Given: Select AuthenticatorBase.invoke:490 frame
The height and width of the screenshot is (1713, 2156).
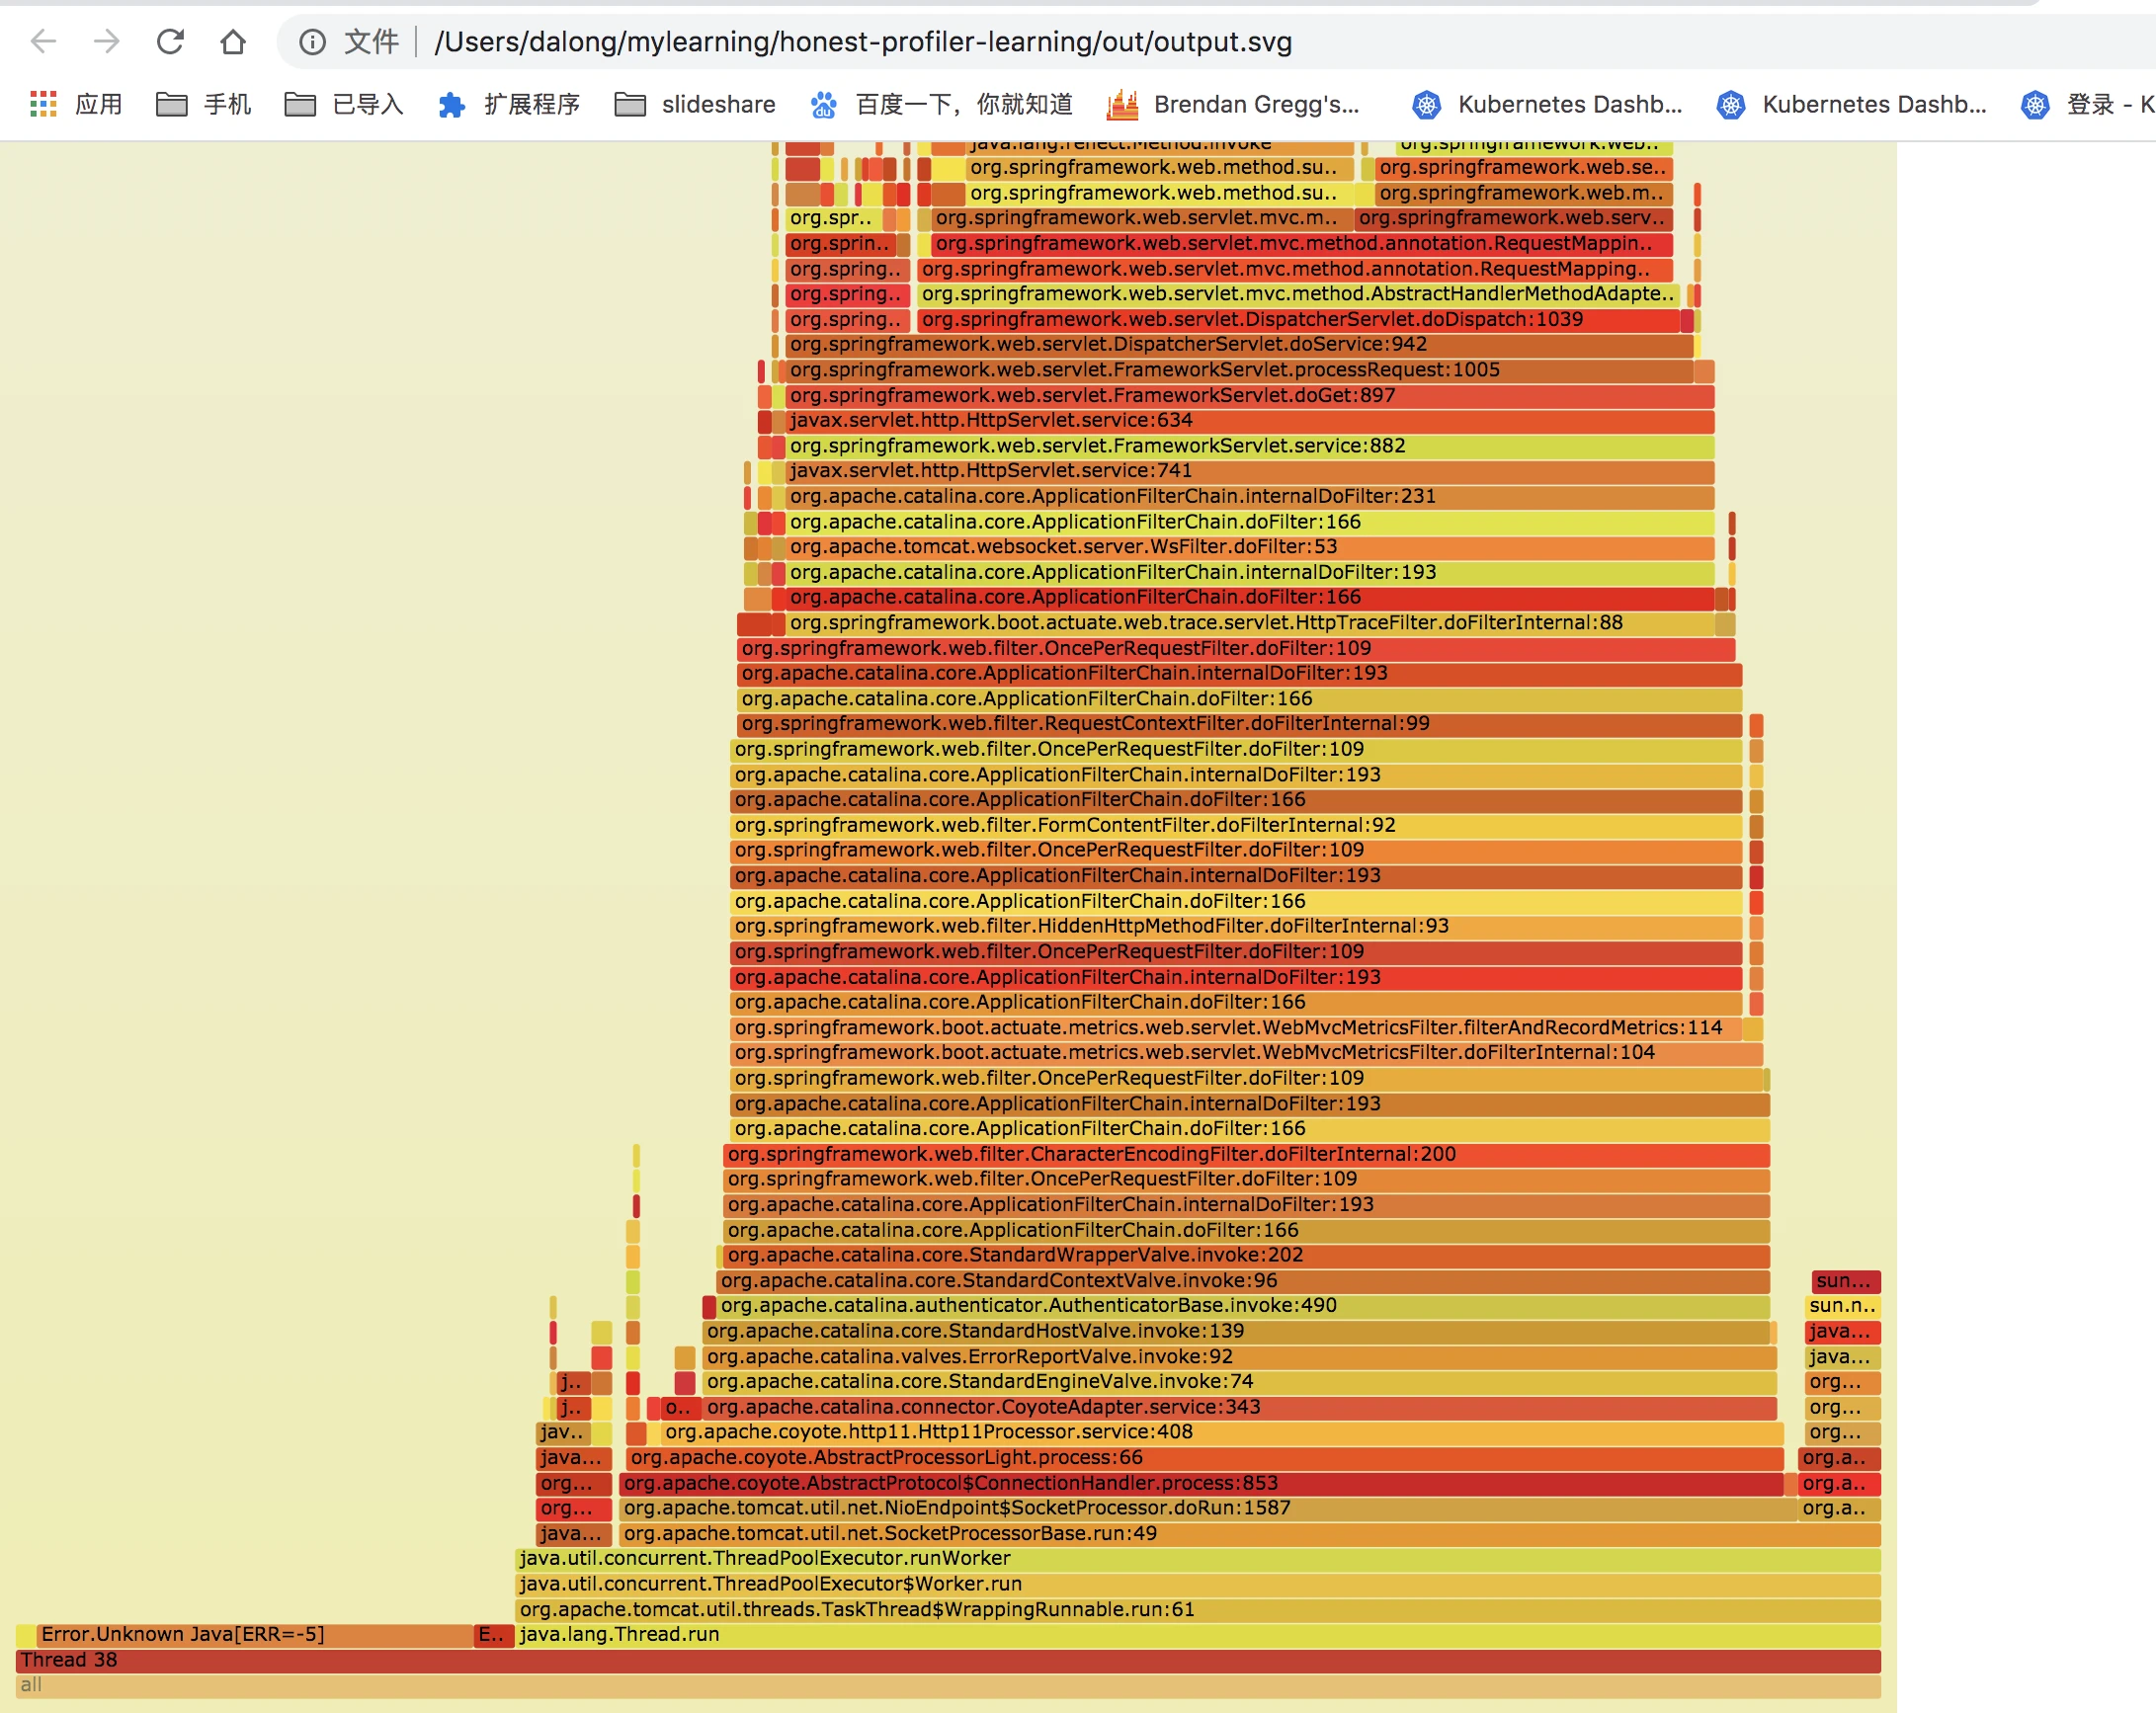Looking at the screenshot, I should click(x=1243, y=1306).
